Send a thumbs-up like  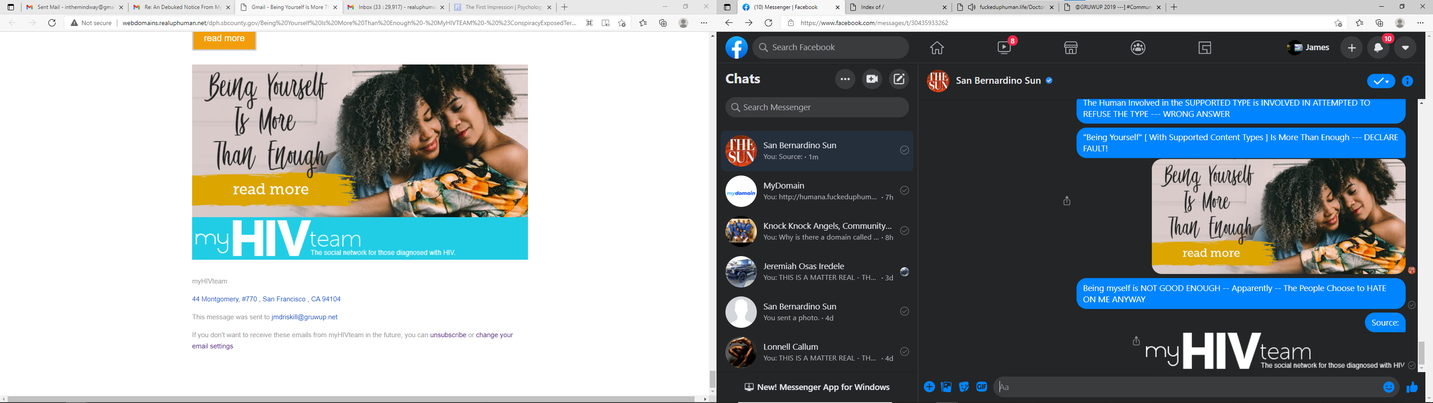click(x=1412, y=387)
